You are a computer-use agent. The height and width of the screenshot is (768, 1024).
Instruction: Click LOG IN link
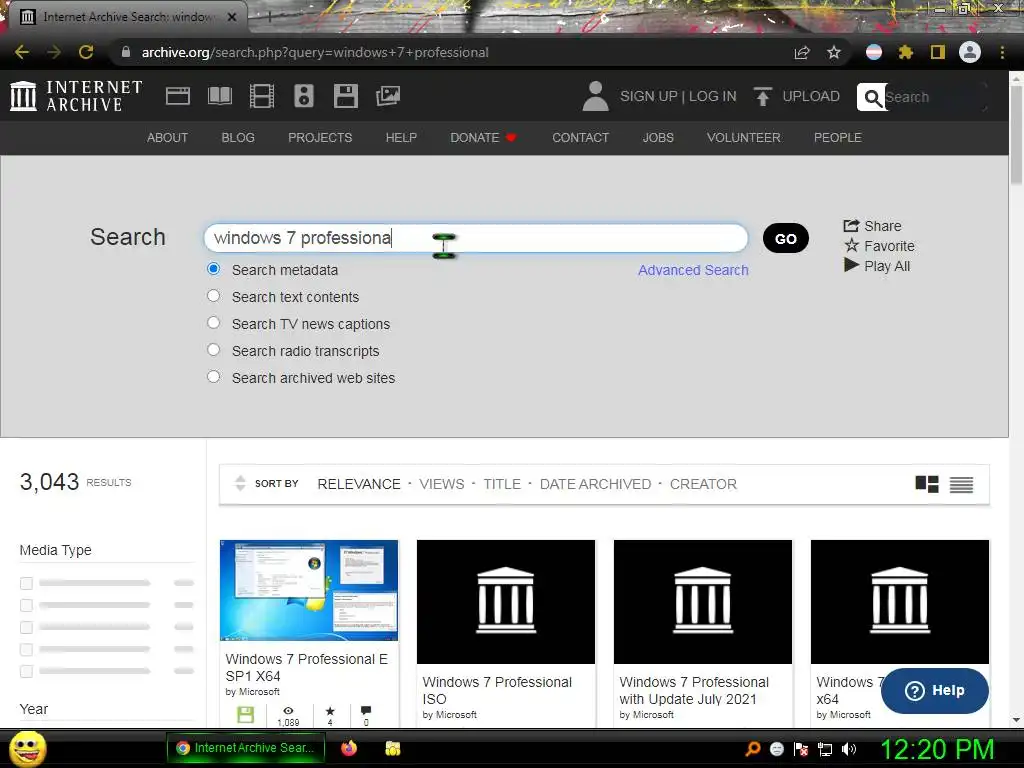712,97
